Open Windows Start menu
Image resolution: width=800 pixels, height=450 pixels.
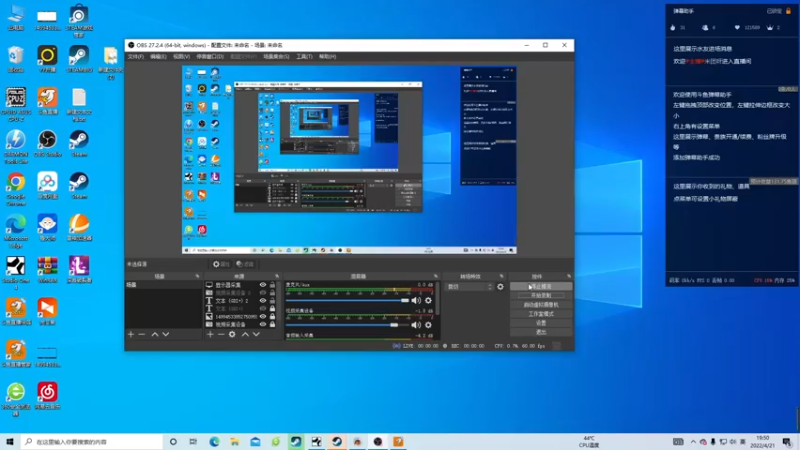point(10,442)
